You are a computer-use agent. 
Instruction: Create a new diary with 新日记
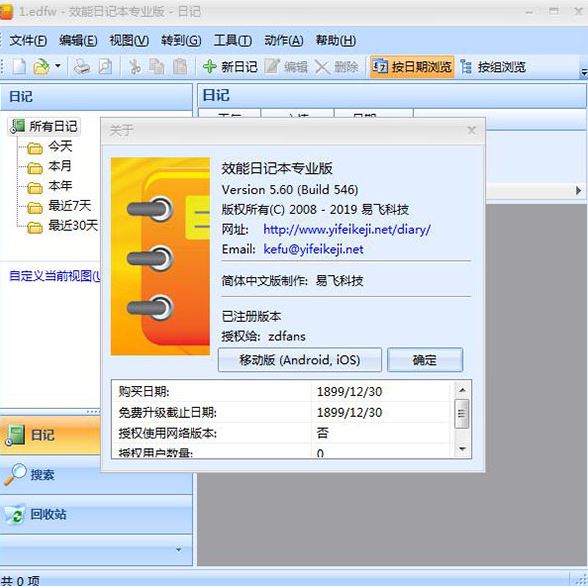point(230,67)
